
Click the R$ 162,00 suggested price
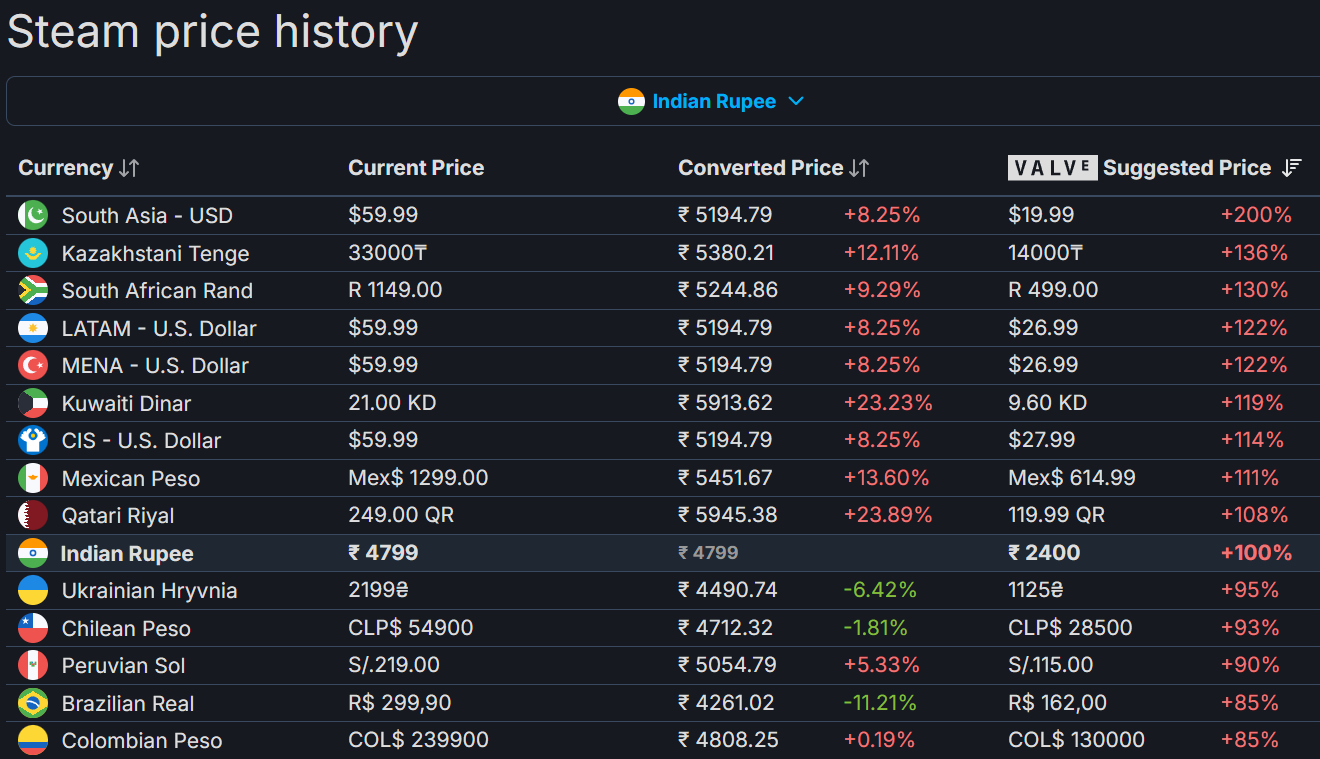1057,703
